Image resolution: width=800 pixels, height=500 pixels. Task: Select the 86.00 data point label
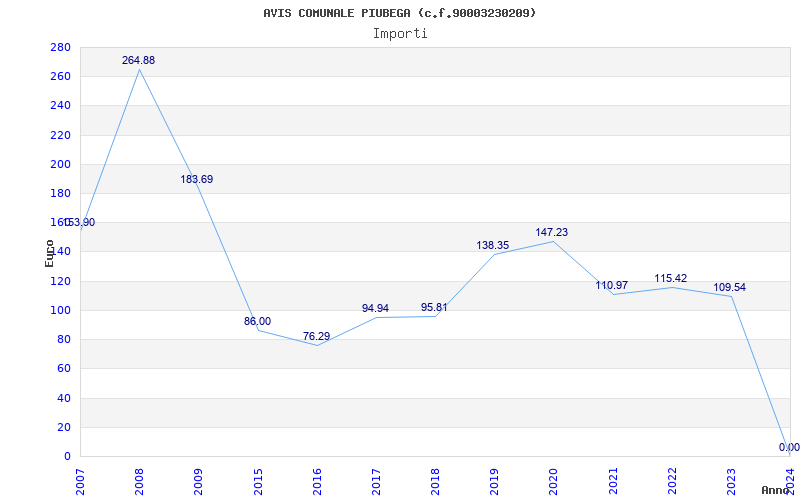coord(258,321)
